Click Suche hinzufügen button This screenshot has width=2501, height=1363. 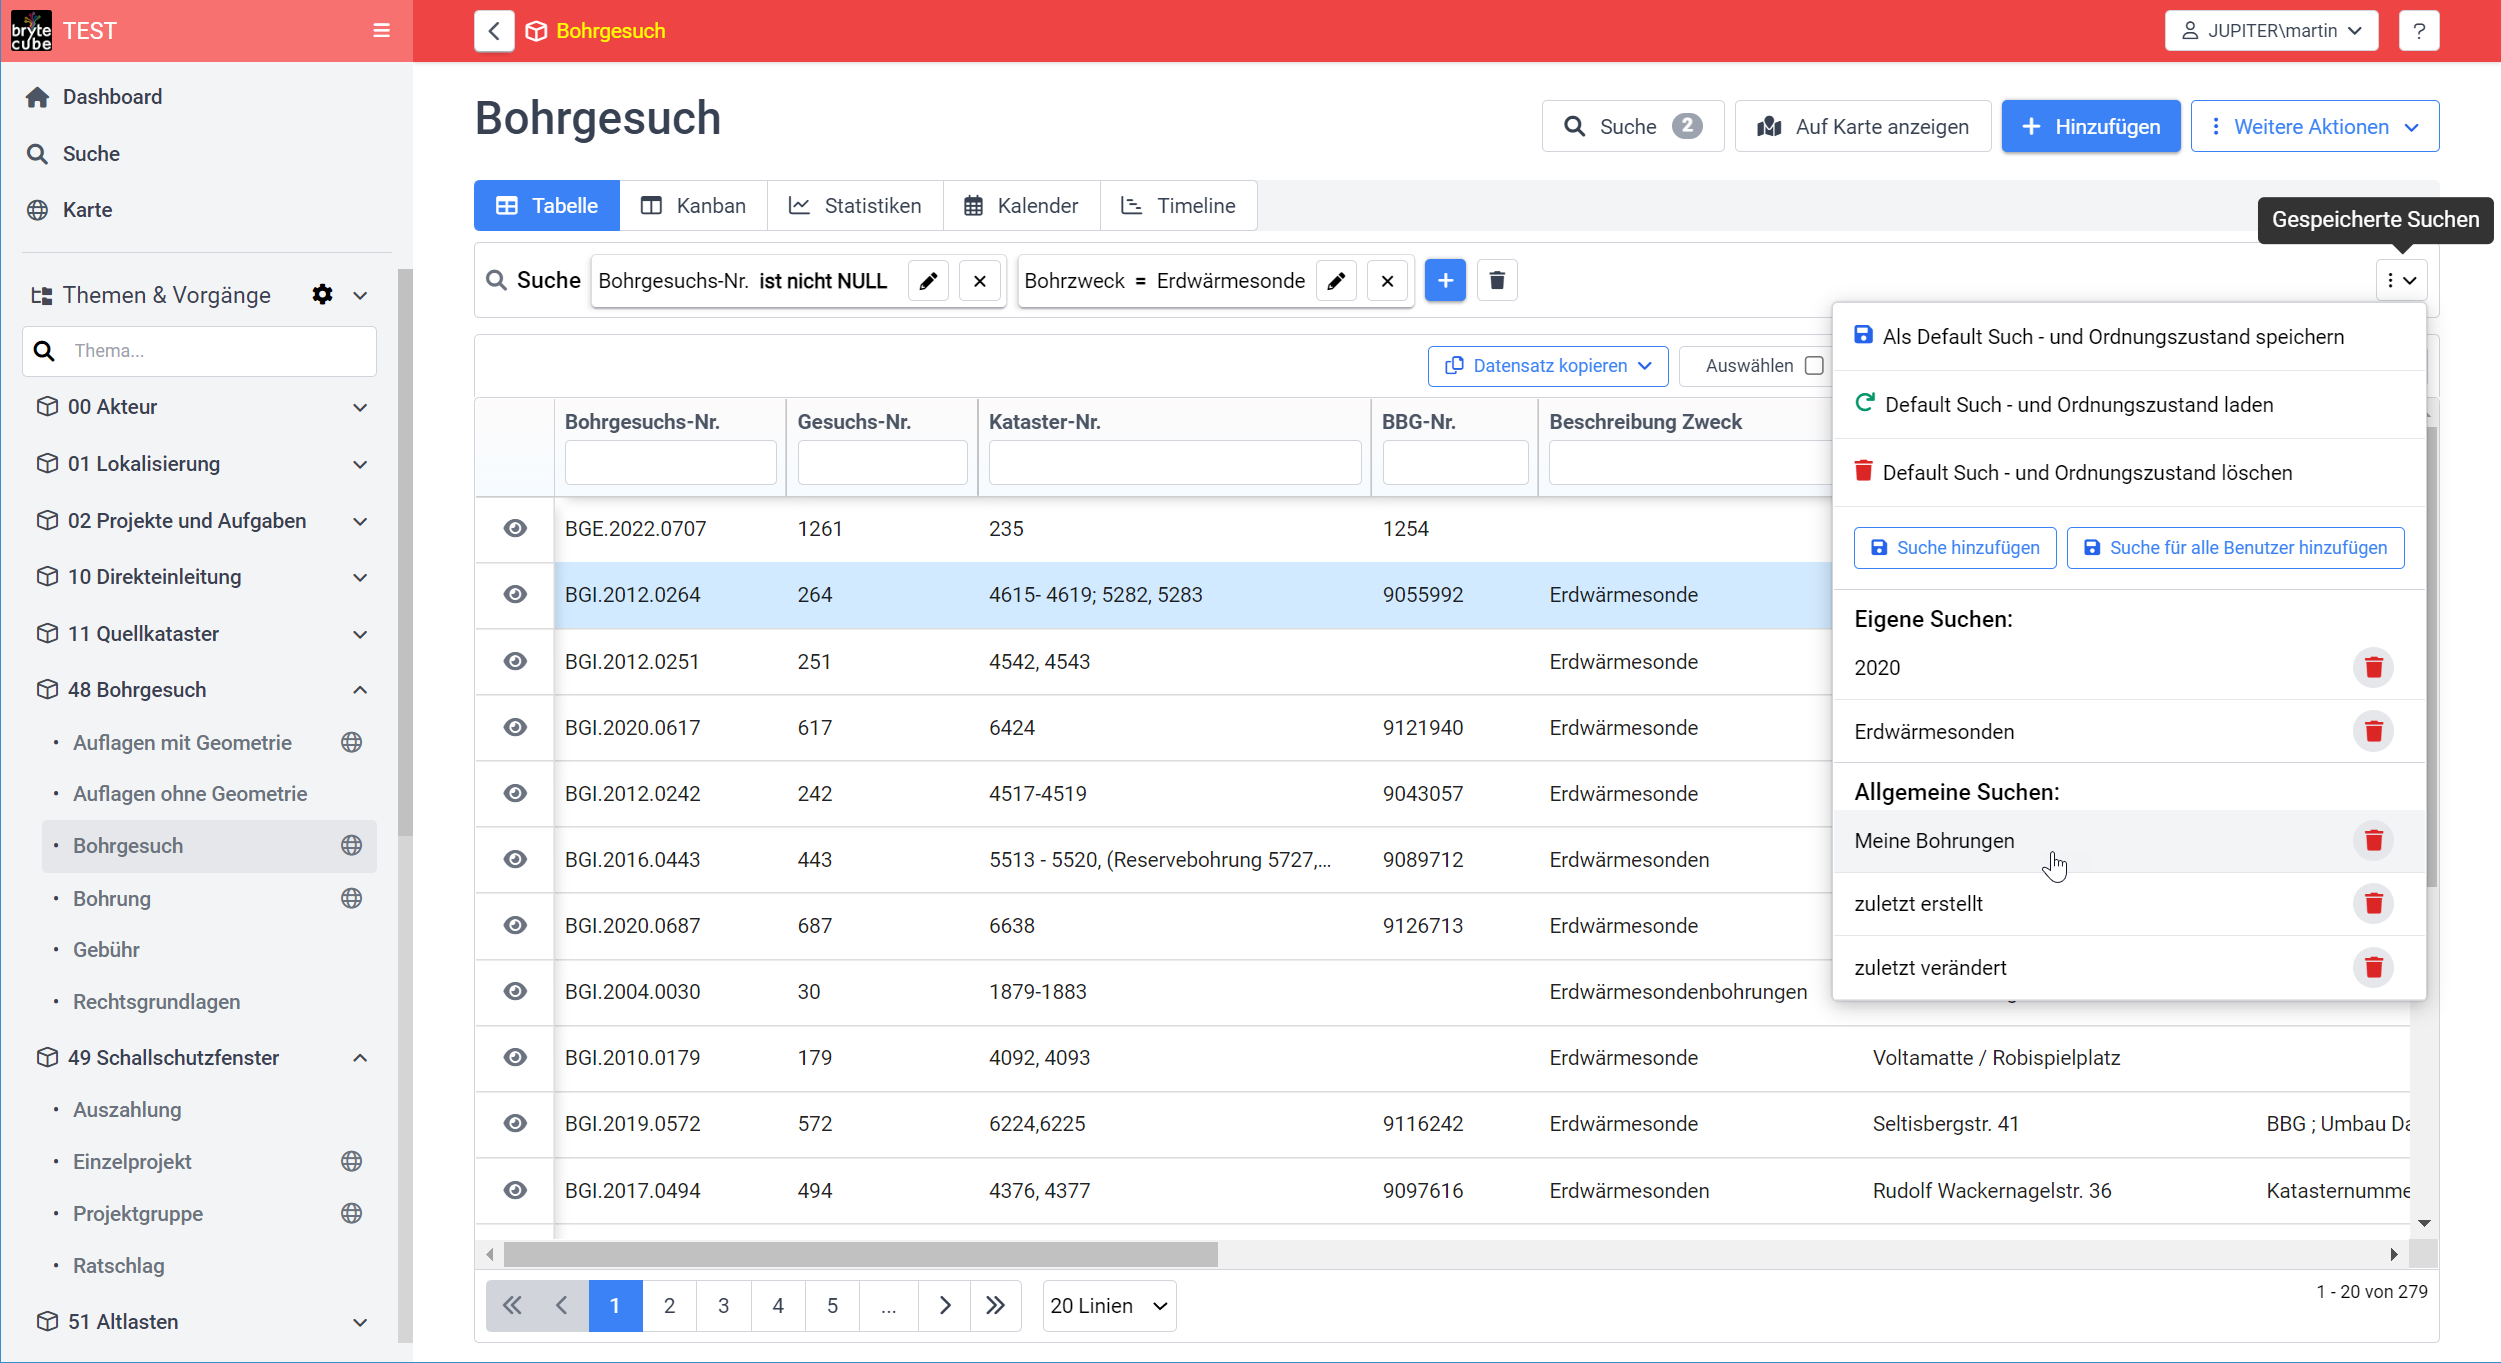coord(1955,548)
